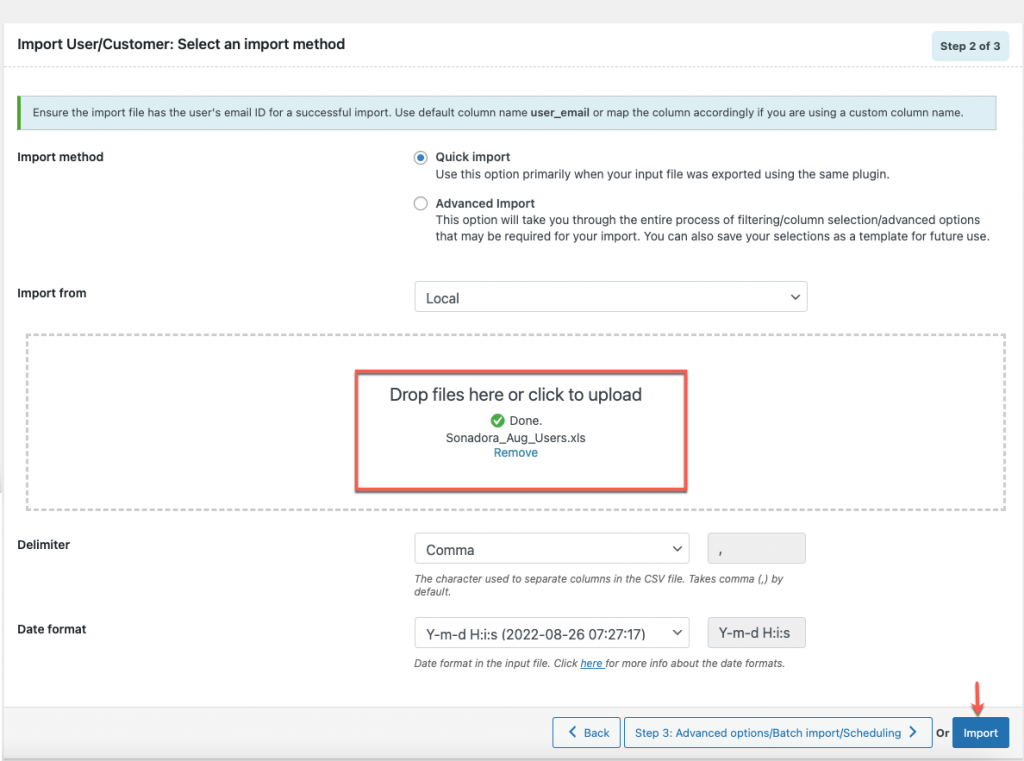Click the 'Import method' label
1024x761 pixels.
(60, 157)
